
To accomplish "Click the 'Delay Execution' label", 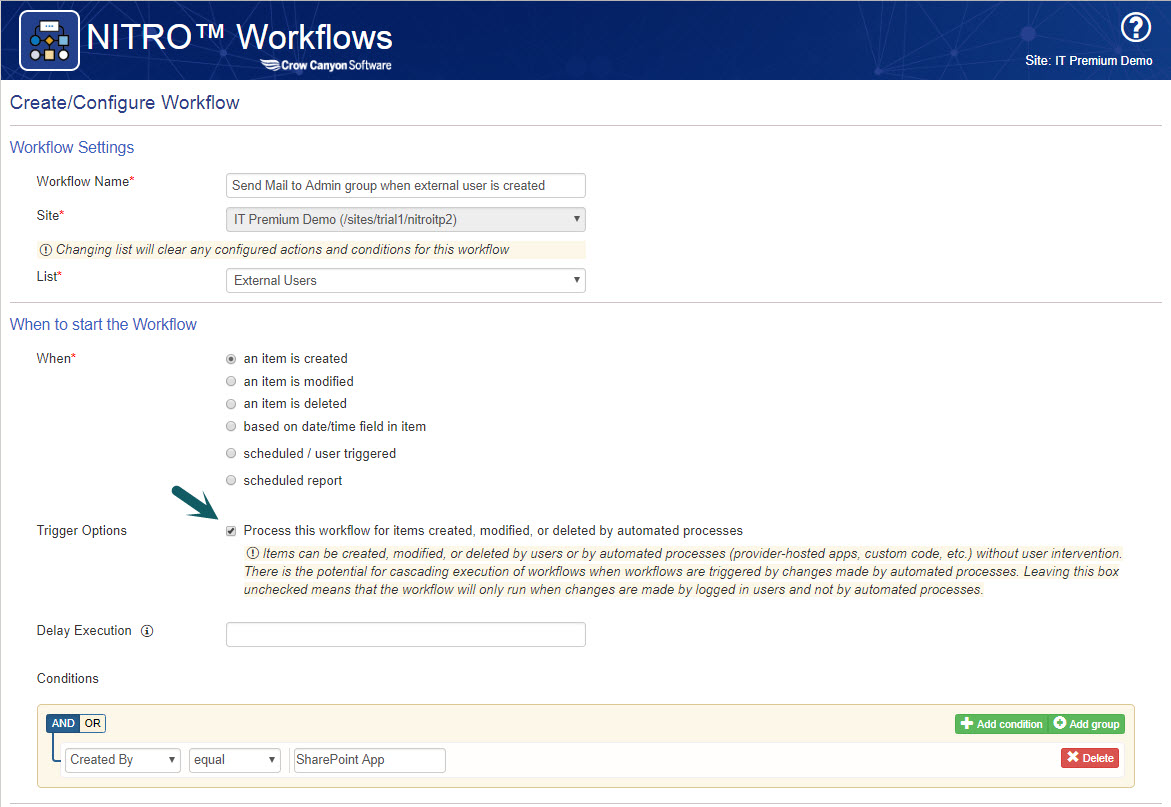I will [x=84, y=631].
